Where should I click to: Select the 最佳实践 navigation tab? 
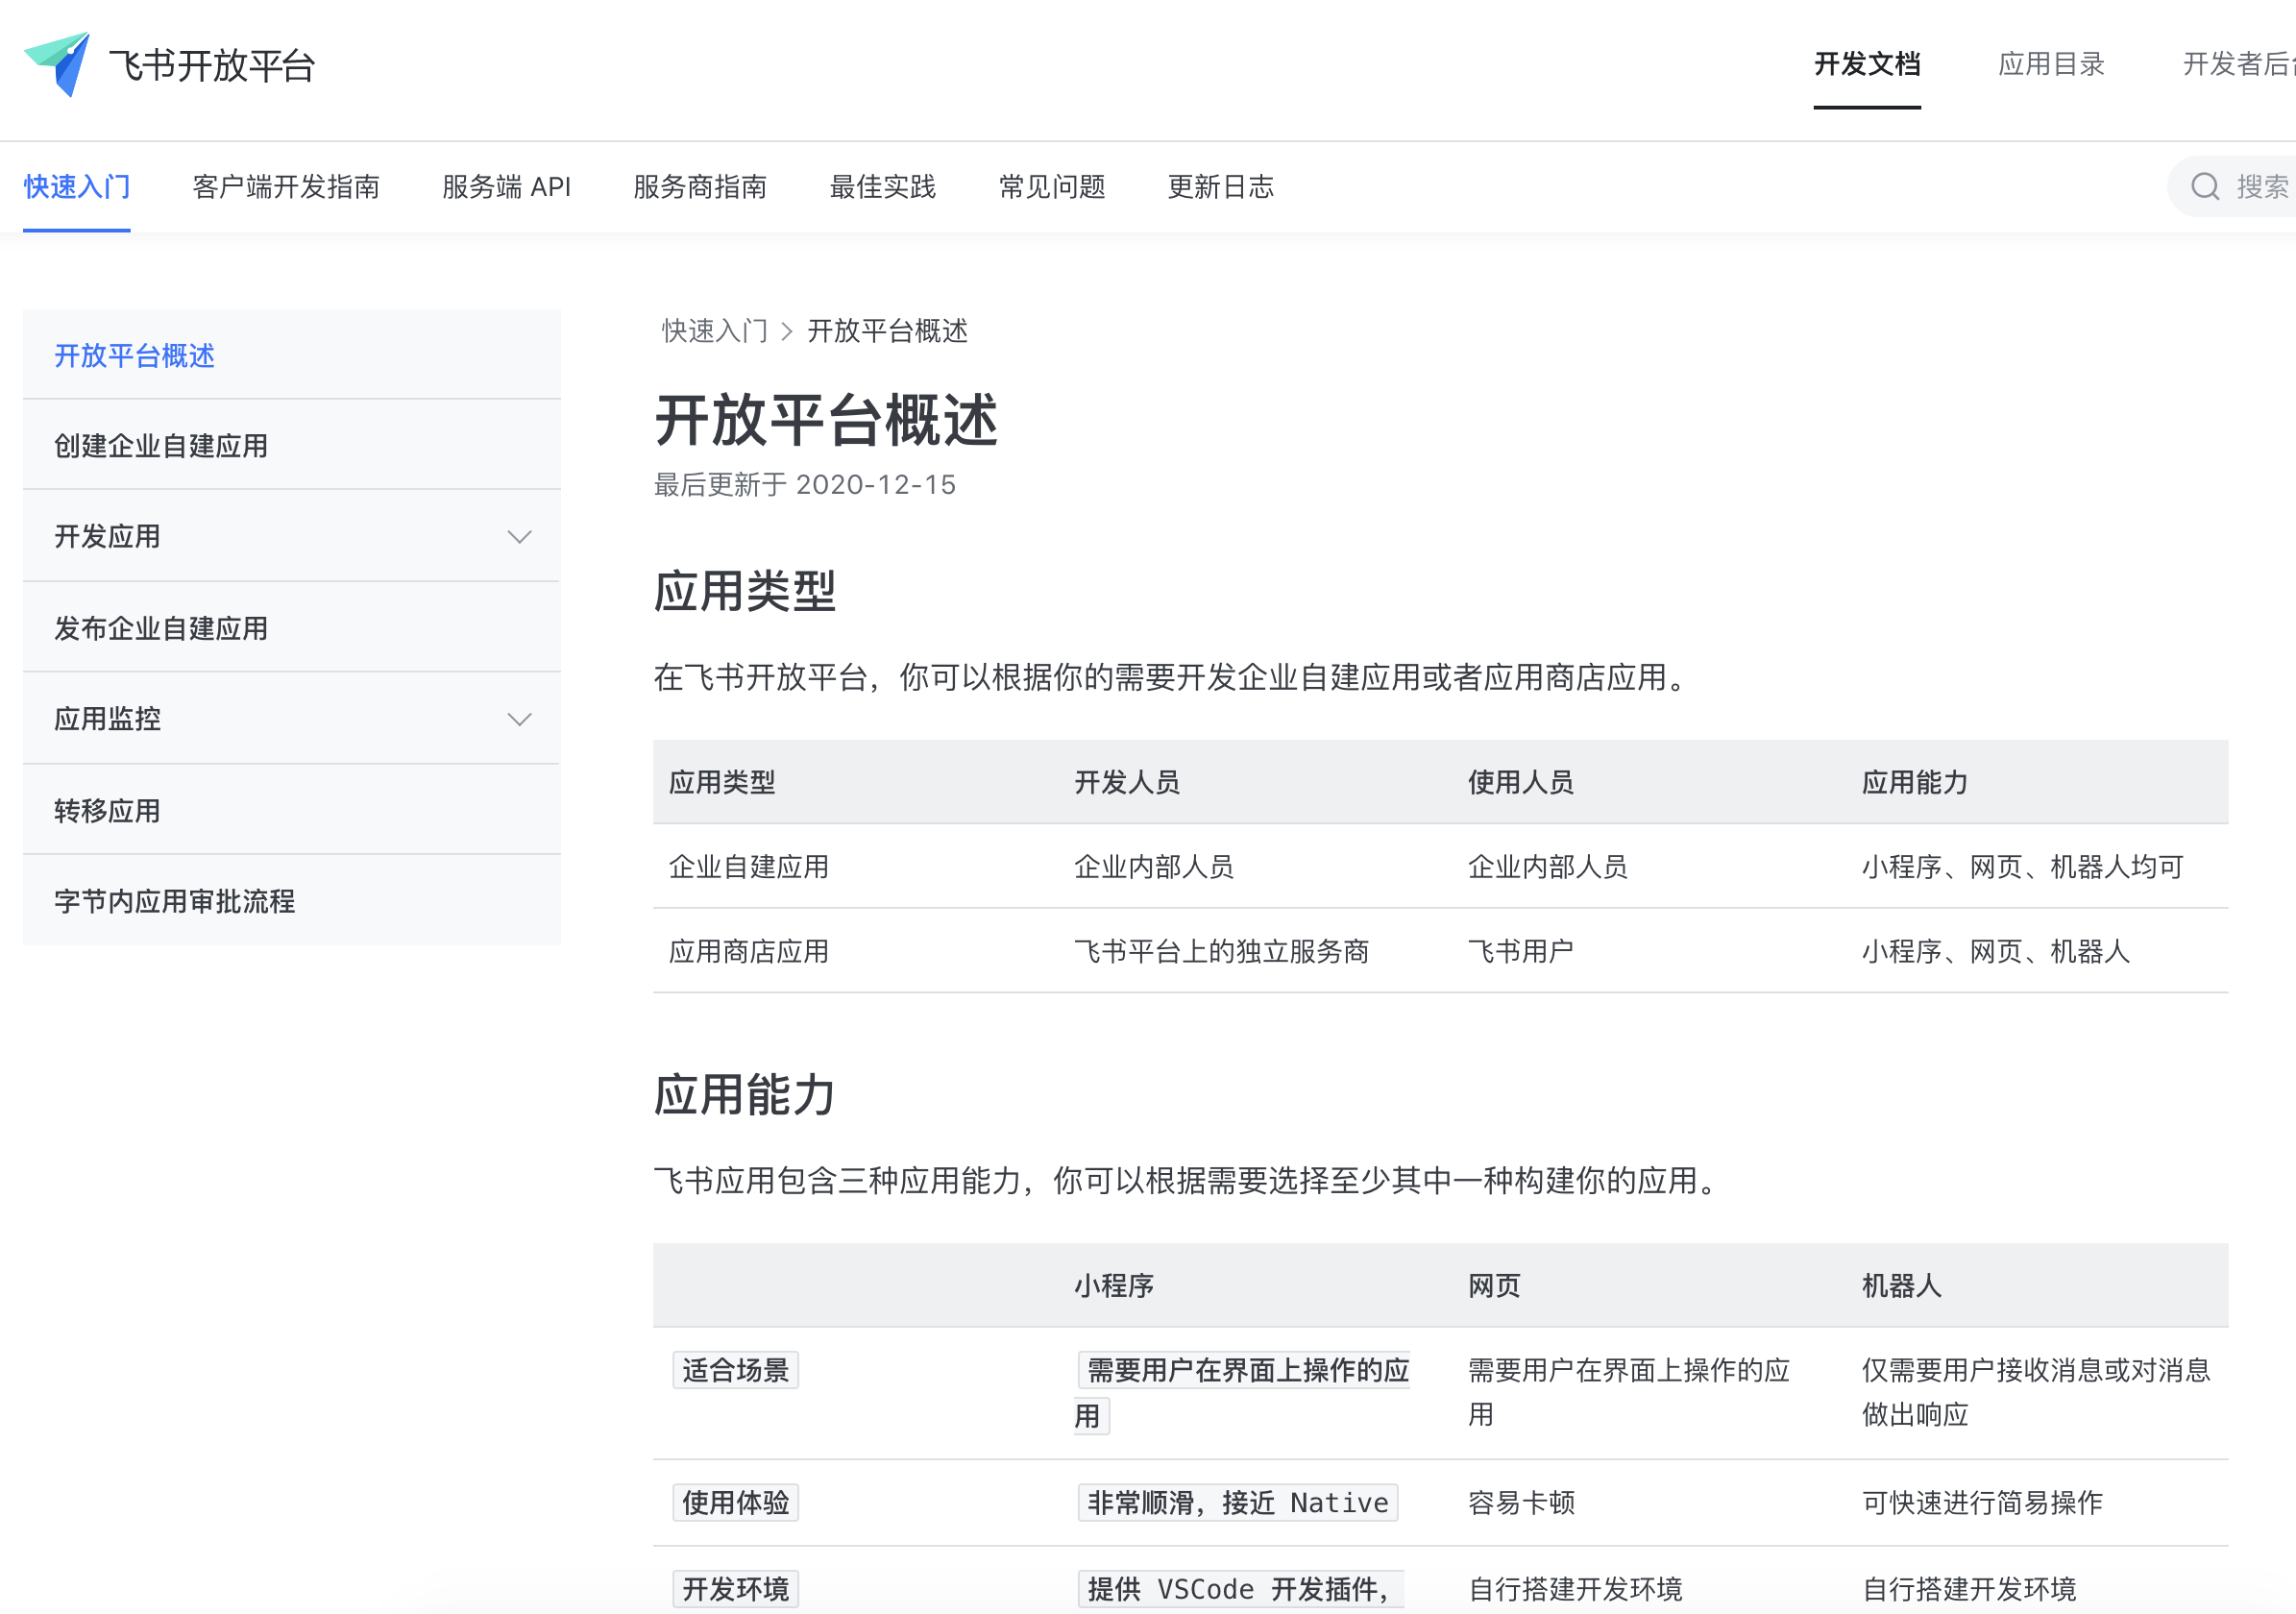pyautogui.click(x=882, y=187)
